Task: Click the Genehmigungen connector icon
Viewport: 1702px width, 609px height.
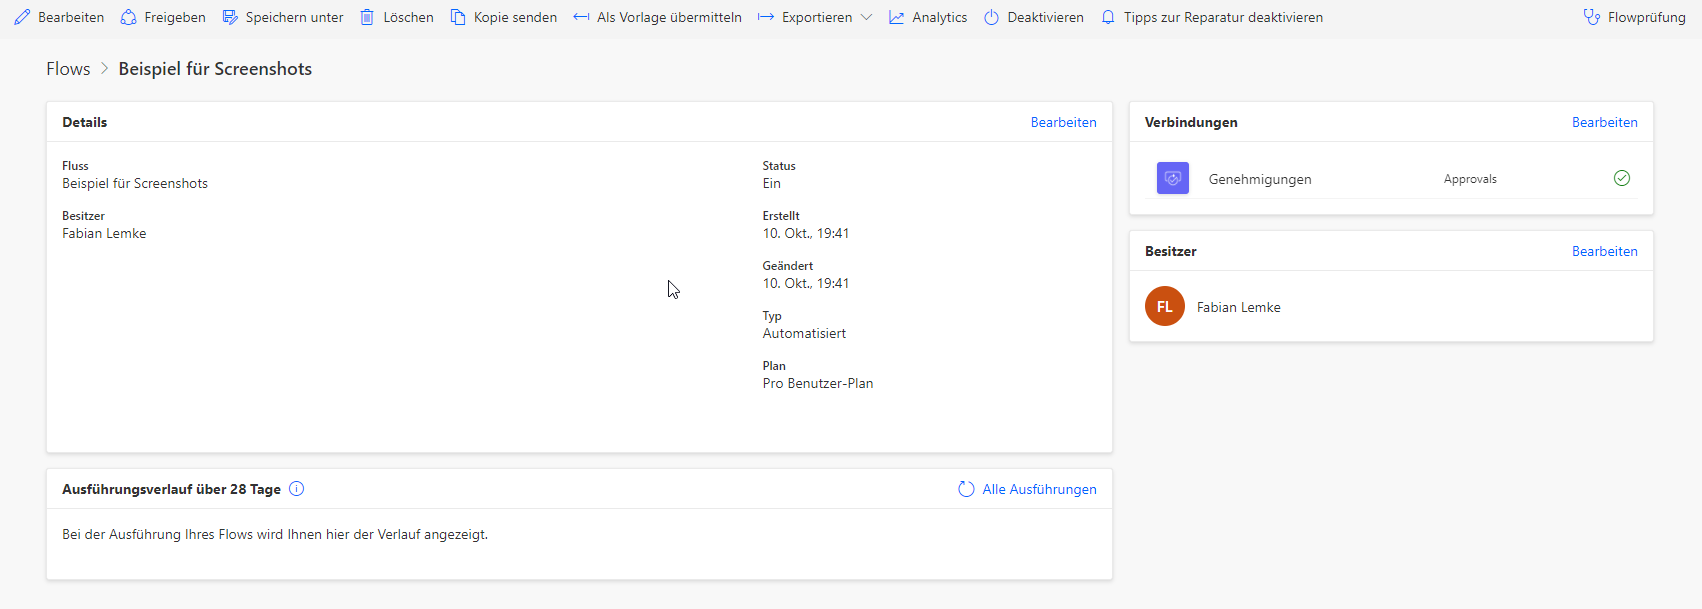Action: click(x=1172, y=178)
